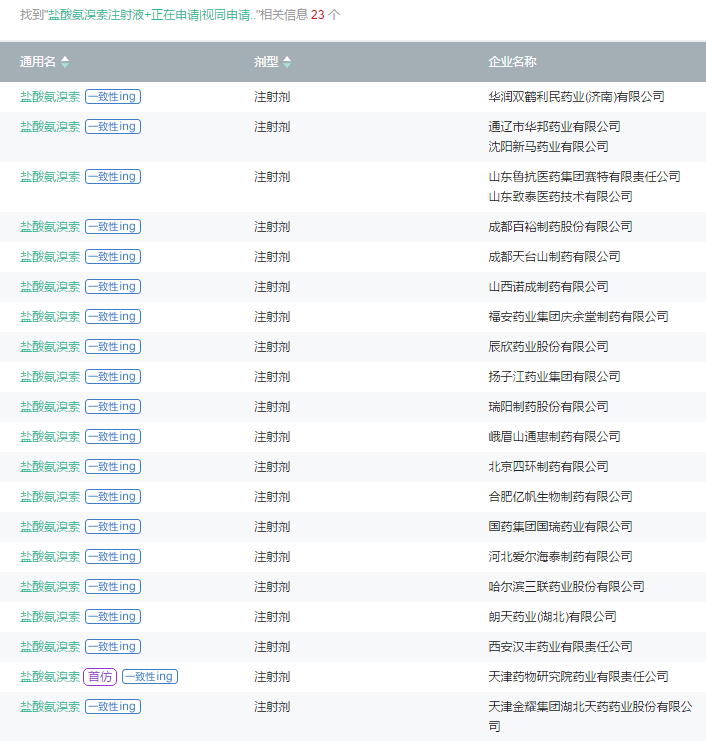Image resolution: width=706 pixels, height=741 pixels.
Task: Open 盐酸氨溴索 link for 福安药业集团 row
Action: pos(50,317)
